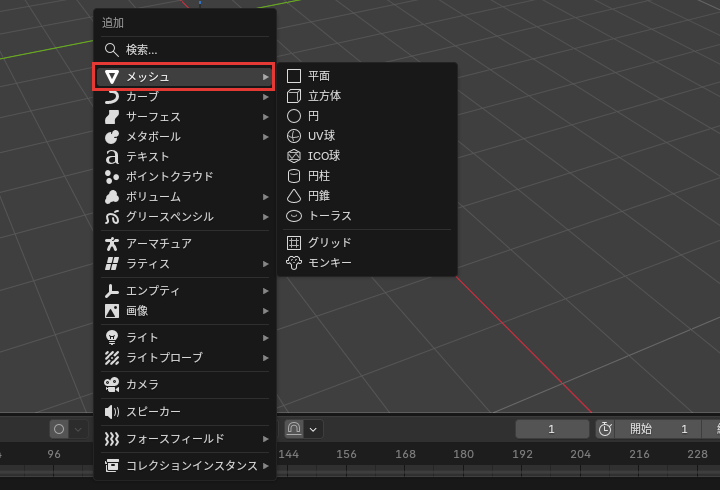Choose UV球 from the Mesh submenu
The height and width of the screenshot is (490, 720).
tap(367, 136)
